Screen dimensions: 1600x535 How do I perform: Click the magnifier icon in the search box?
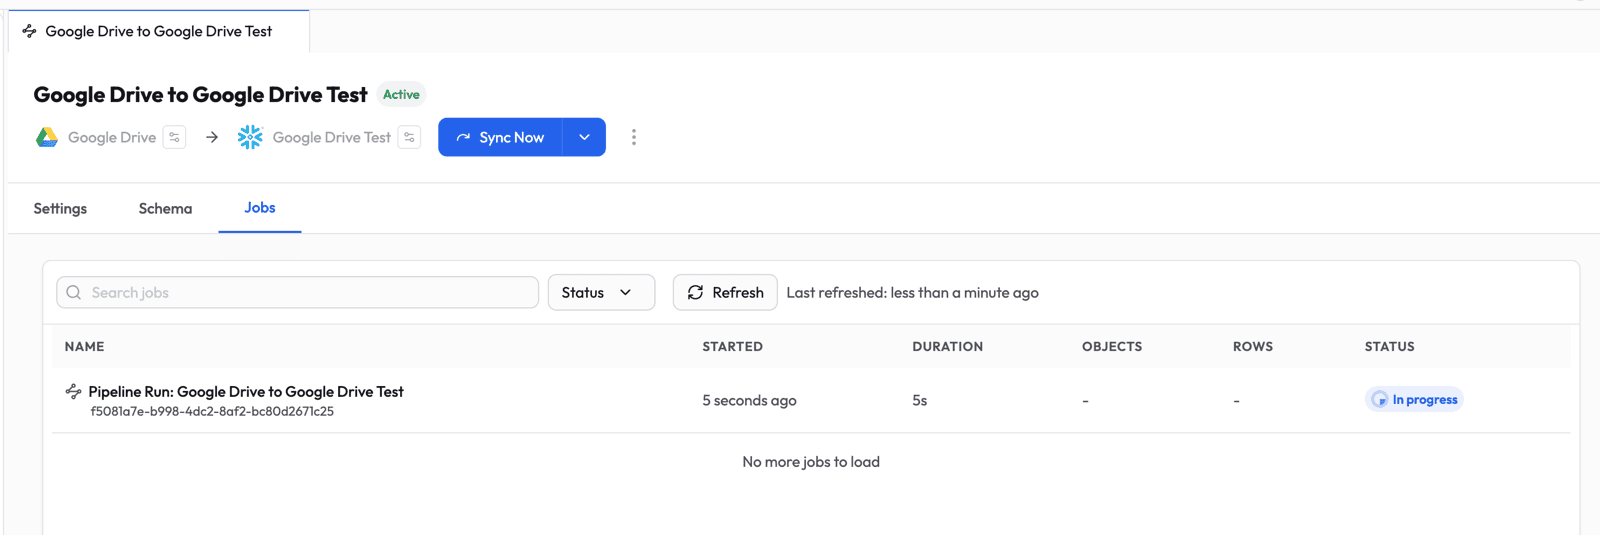click(74, 293)
